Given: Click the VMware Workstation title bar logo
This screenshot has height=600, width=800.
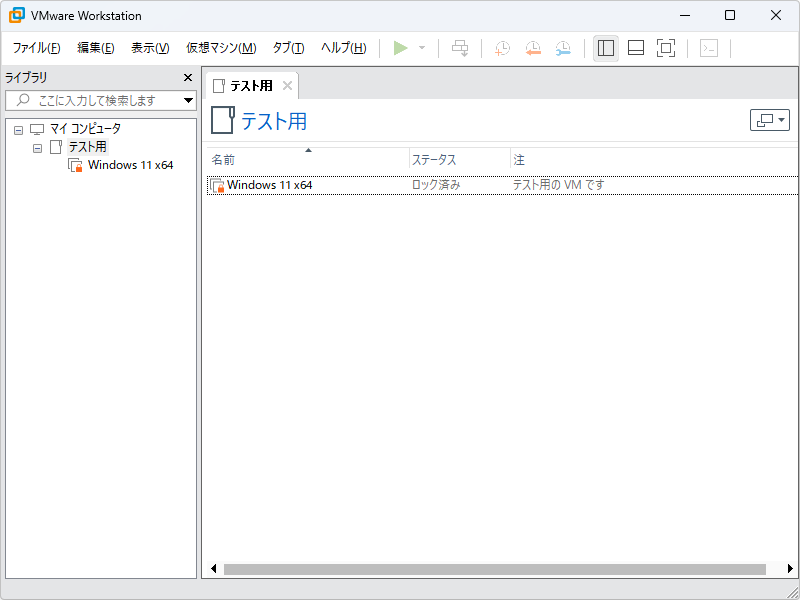Looking at the screenshot, I should (x=17, y=15).
